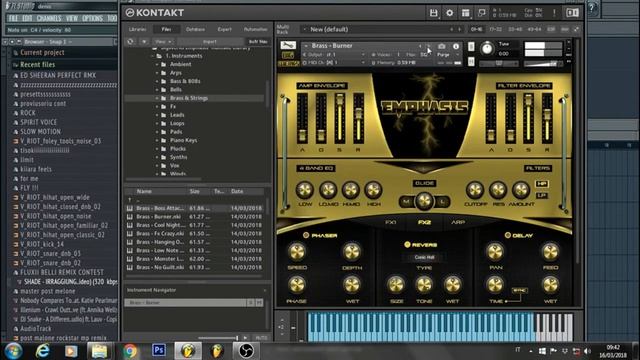Adjust the Delay Feed knob
This screenshot has width=640, height=360.
click(550, 252)
